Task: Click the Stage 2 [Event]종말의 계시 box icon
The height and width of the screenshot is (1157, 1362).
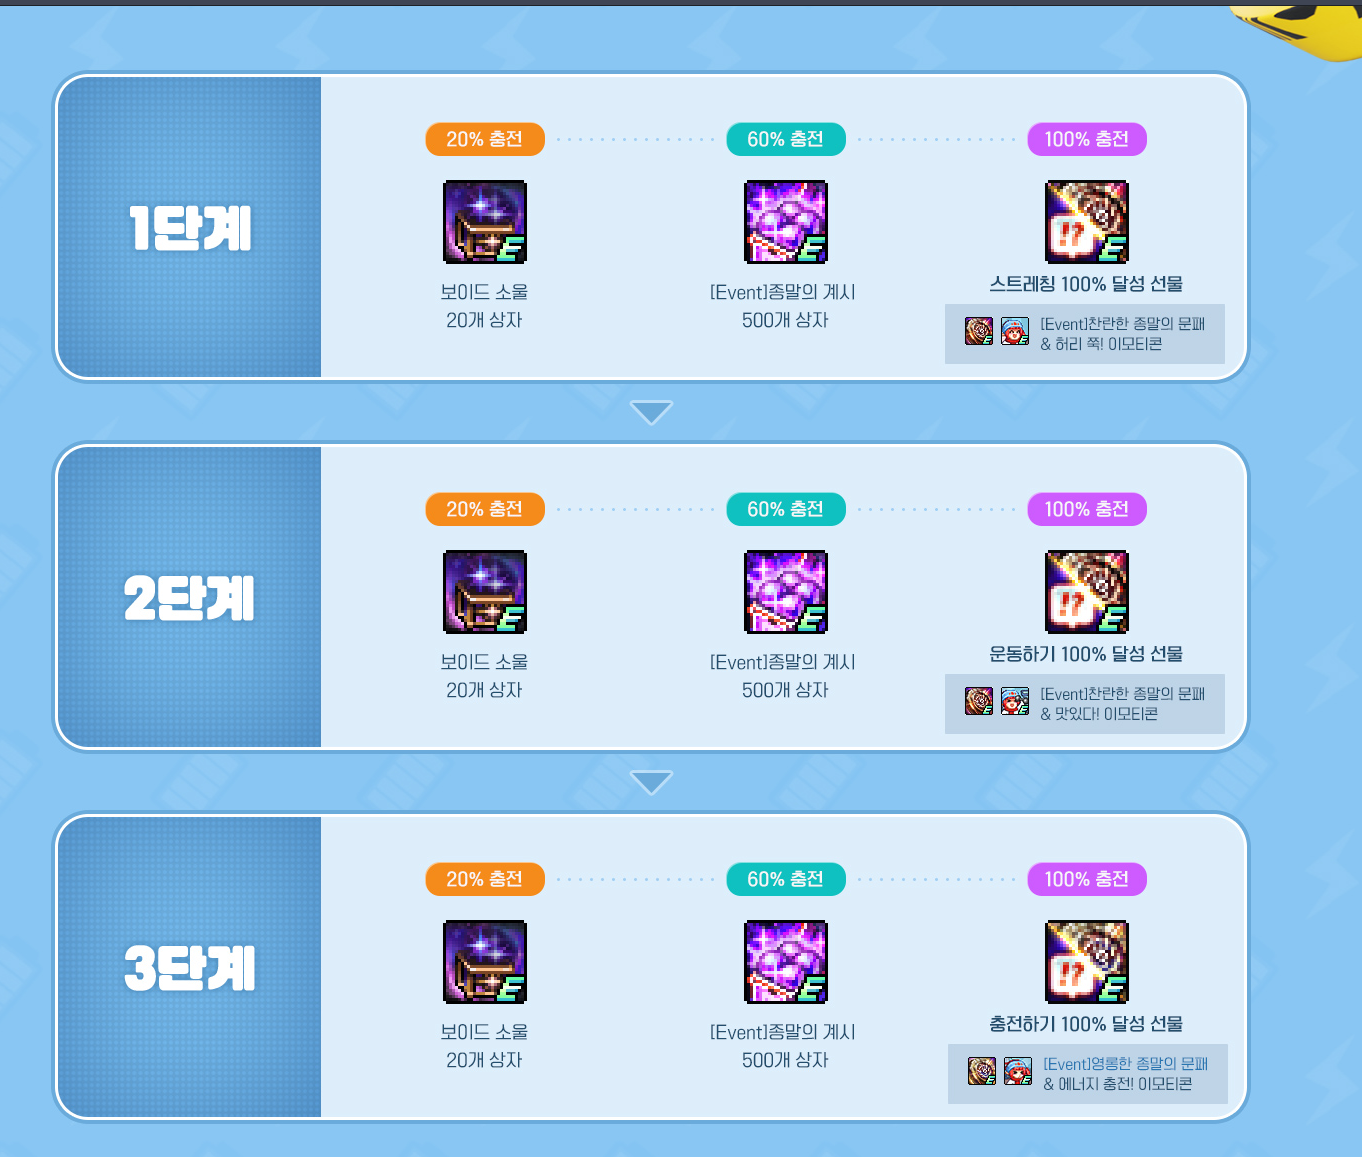Action: (x=786, y=592)
